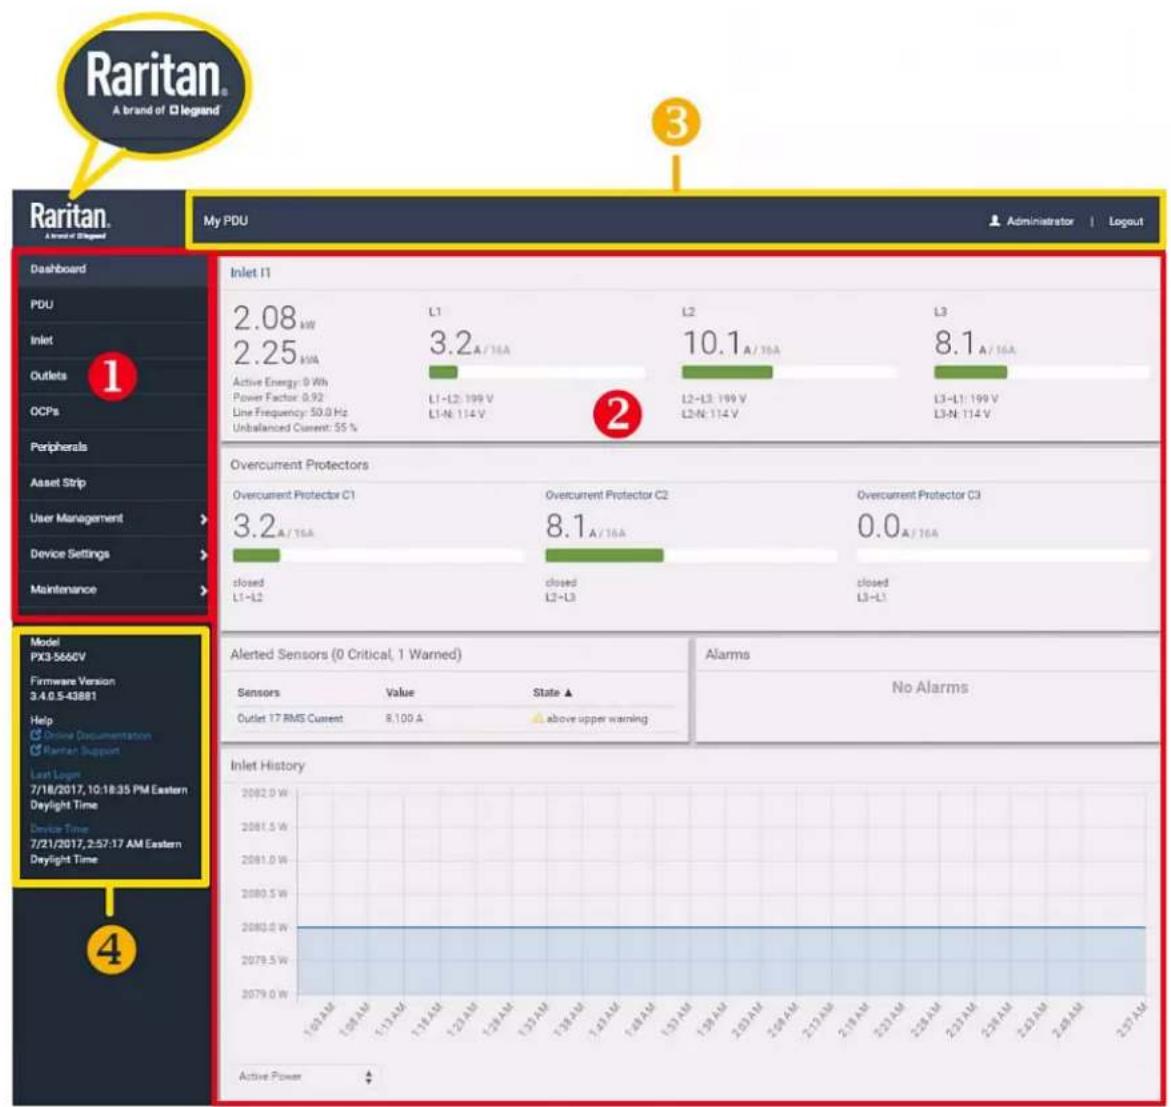Click the 8.100 A value cell
The image size is (1171, 1107).
pyautogui.click(x=404, y=719)
